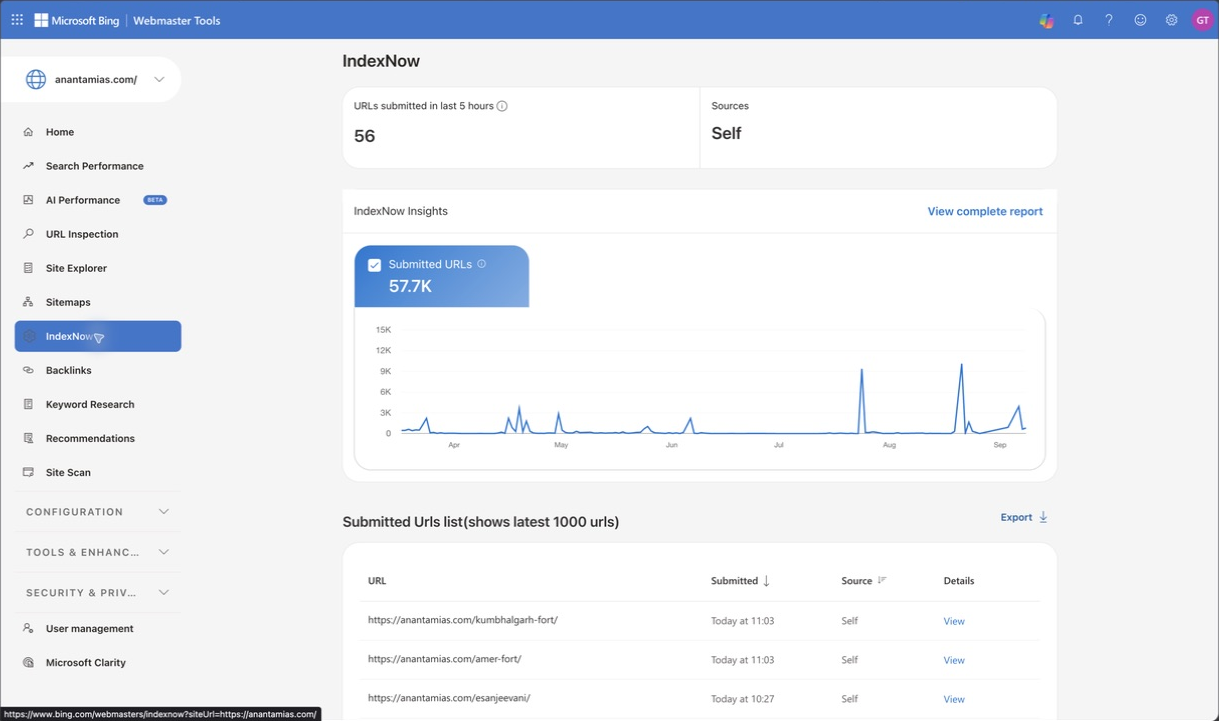The width and height of the screenshot is (1219, 721).
Task: Click the Sources 'Self' value
Action: point(726,134)
